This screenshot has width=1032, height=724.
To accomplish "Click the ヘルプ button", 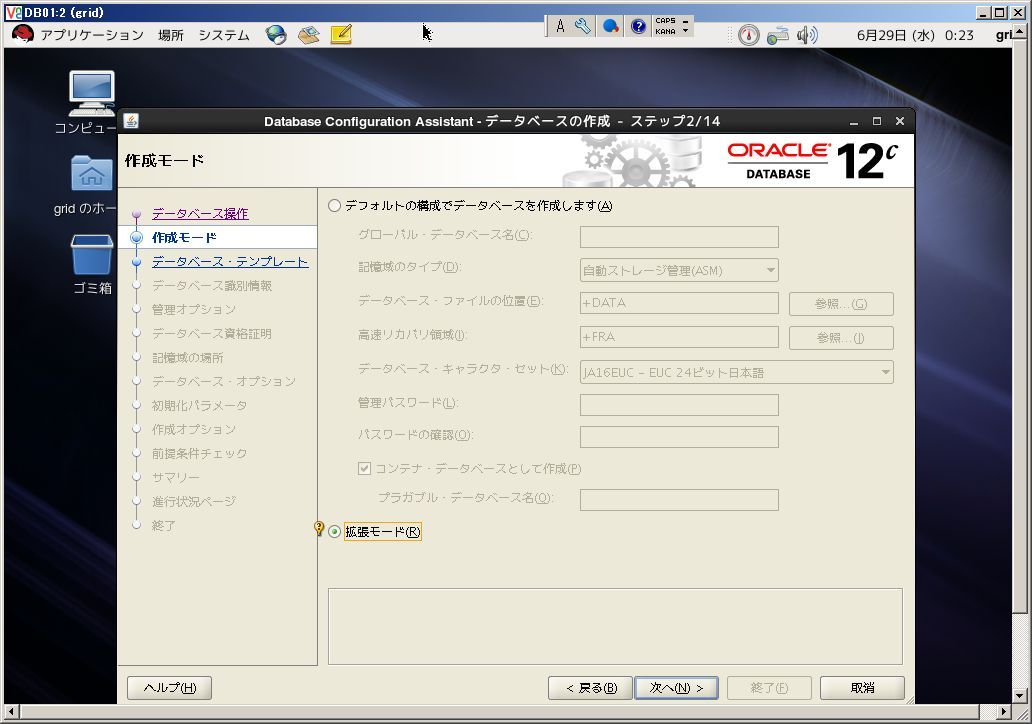I will pyautogui.click(x=169, y=688).
